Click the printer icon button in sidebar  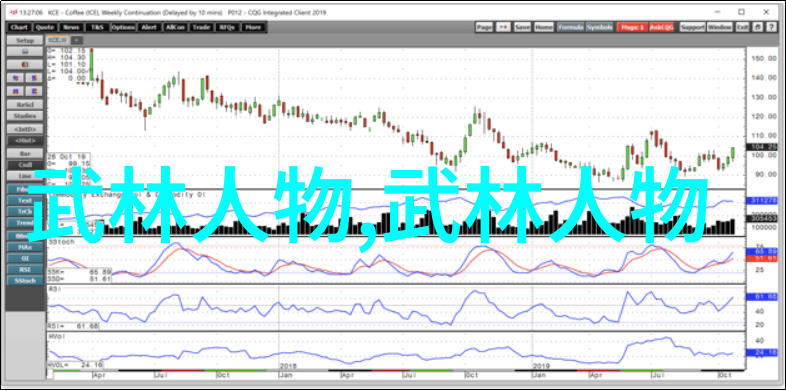pyautogui.click(x=25, y=52)
